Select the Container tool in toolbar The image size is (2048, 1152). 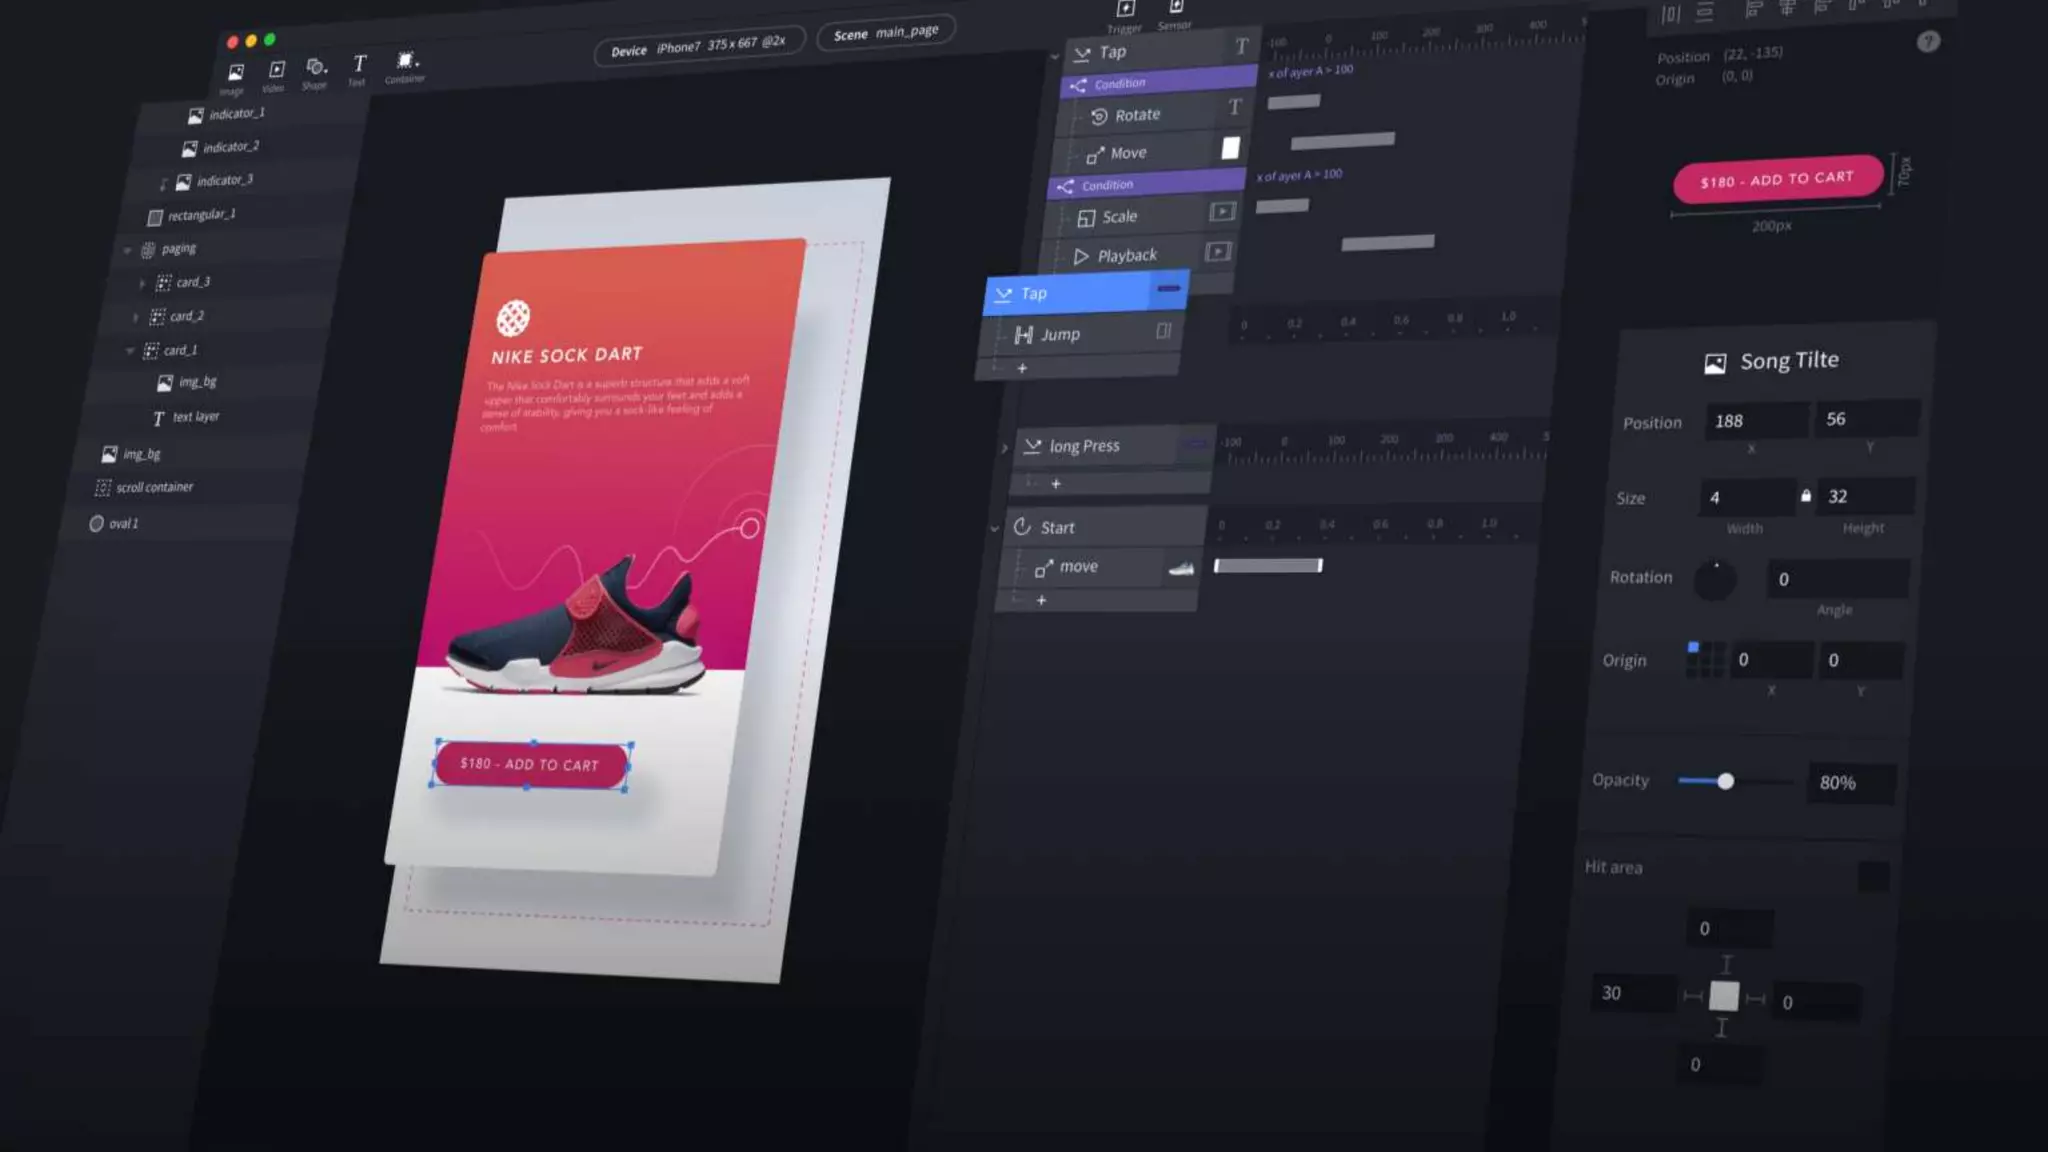coord(406,61)
